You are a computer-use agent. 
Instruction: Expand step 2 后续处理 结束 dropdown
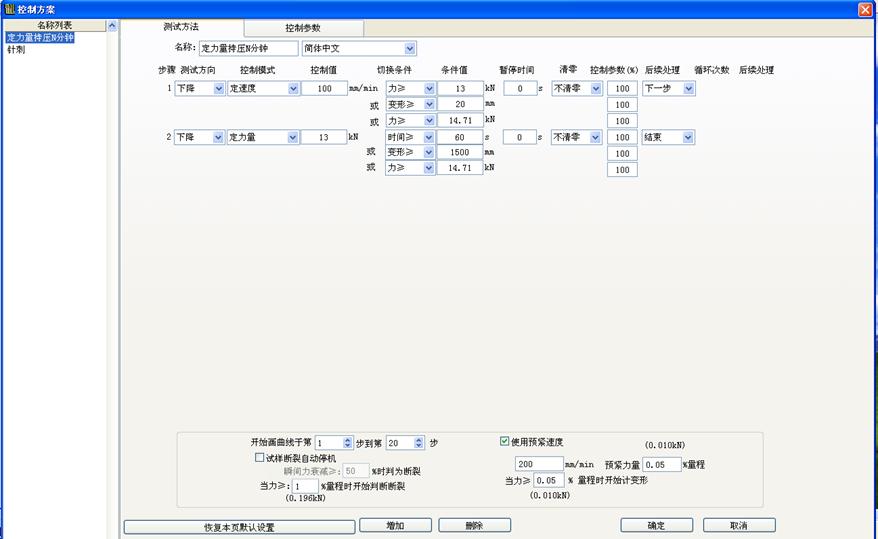tap(688, 137)
